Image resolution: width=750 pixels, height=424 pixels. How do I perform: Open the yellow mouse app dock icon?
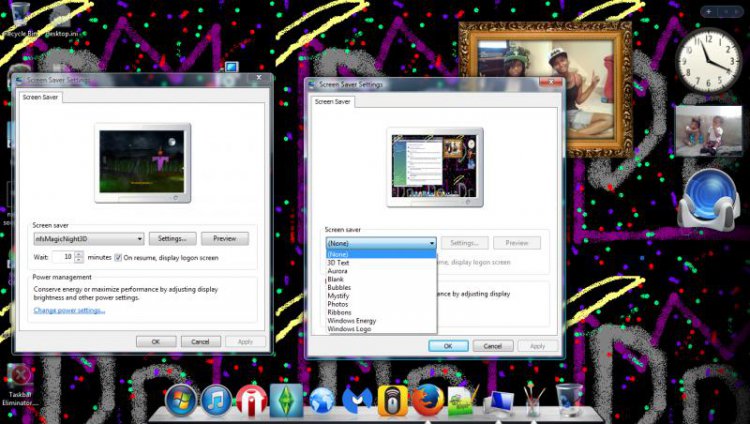392,401
